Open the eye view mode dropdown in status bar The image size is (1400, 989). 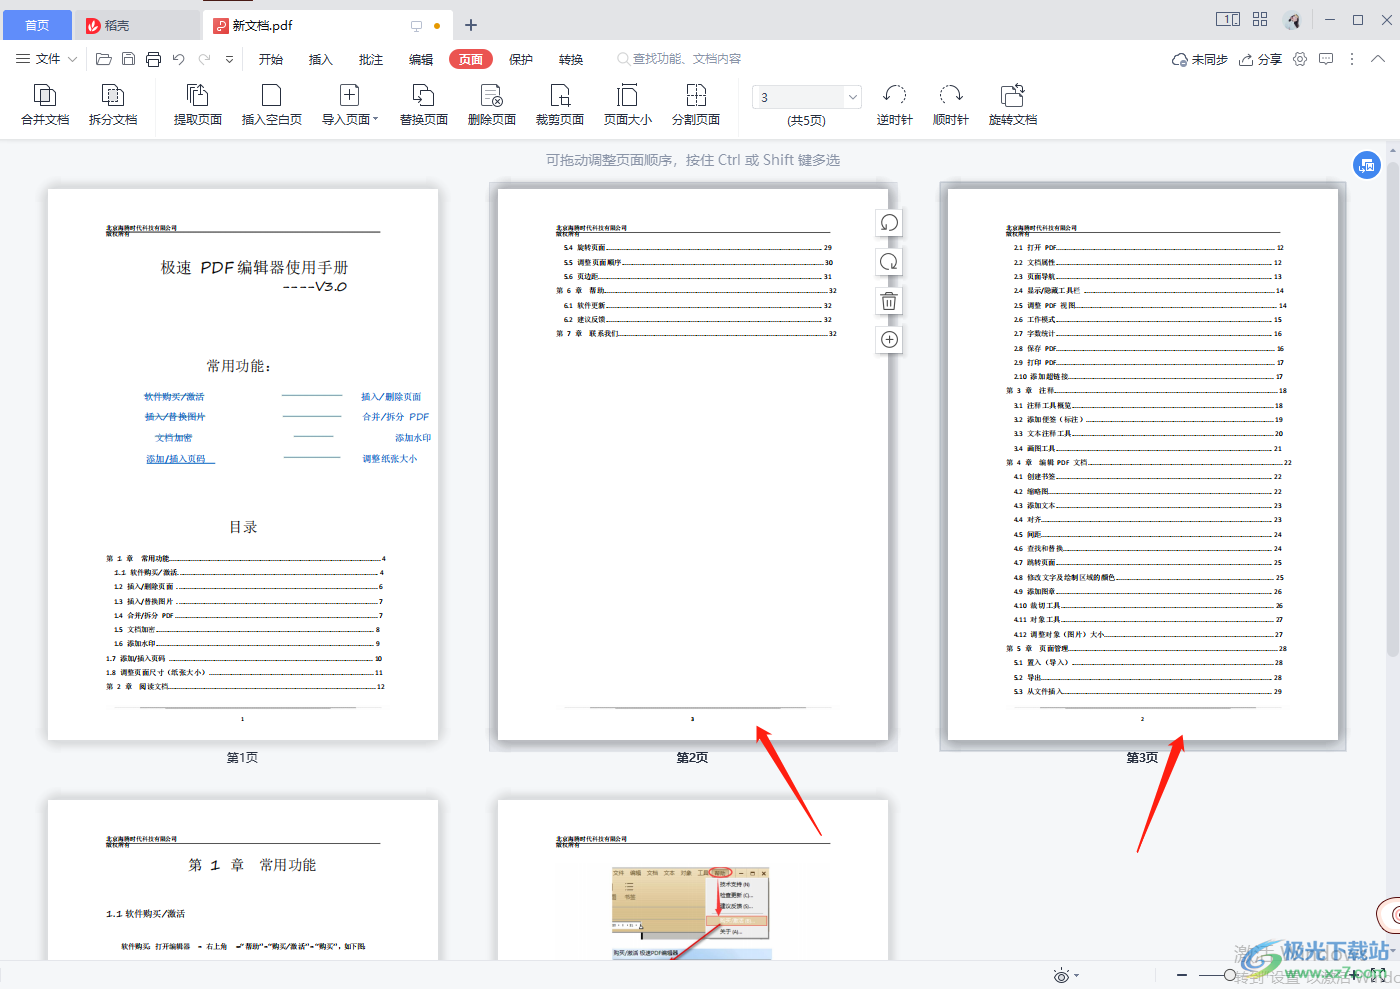click(x=1066, y=975)
